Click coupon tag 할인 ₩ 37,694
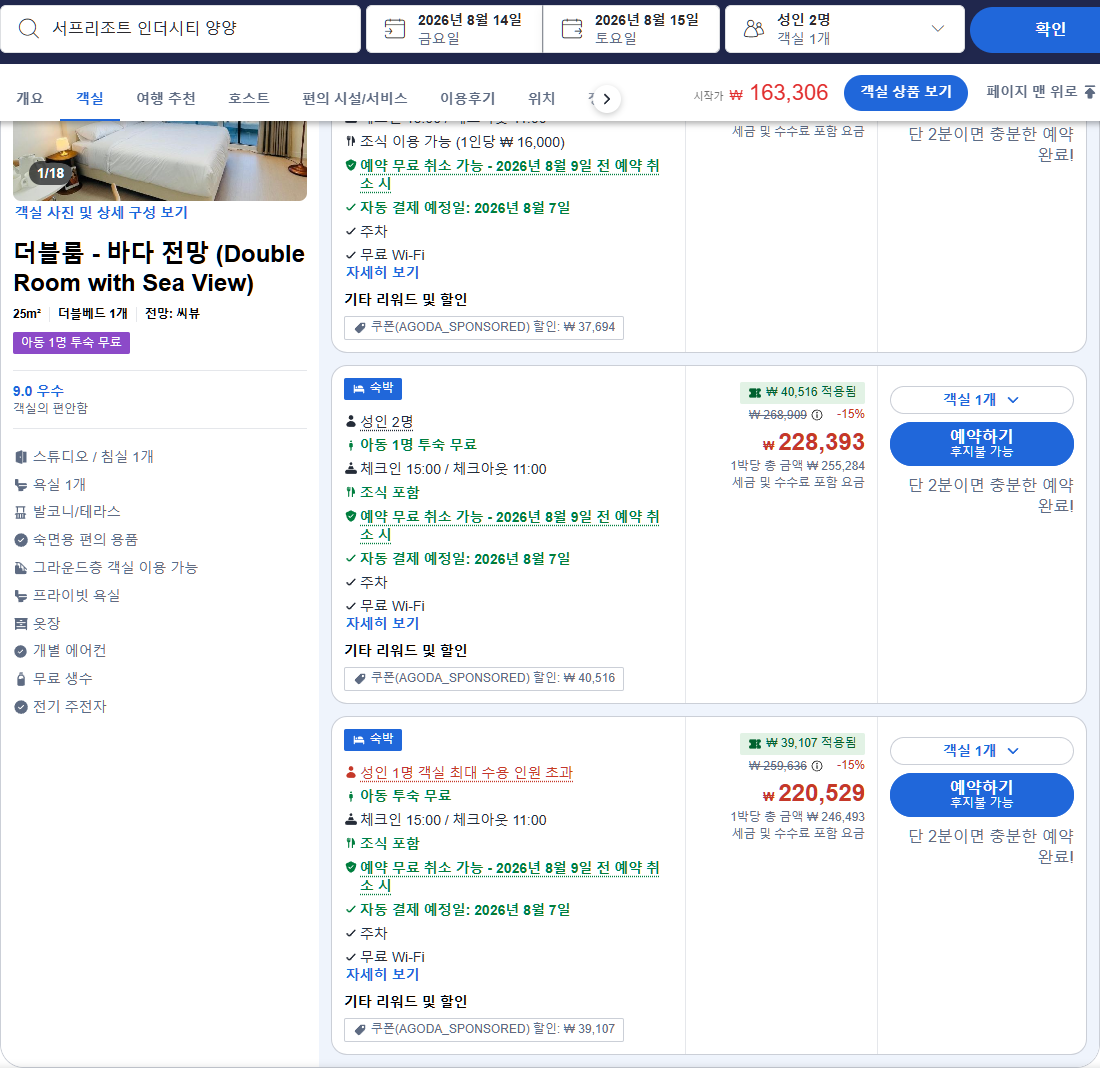Screen dimensions: 1100x1068 click(x=484, y=327)
